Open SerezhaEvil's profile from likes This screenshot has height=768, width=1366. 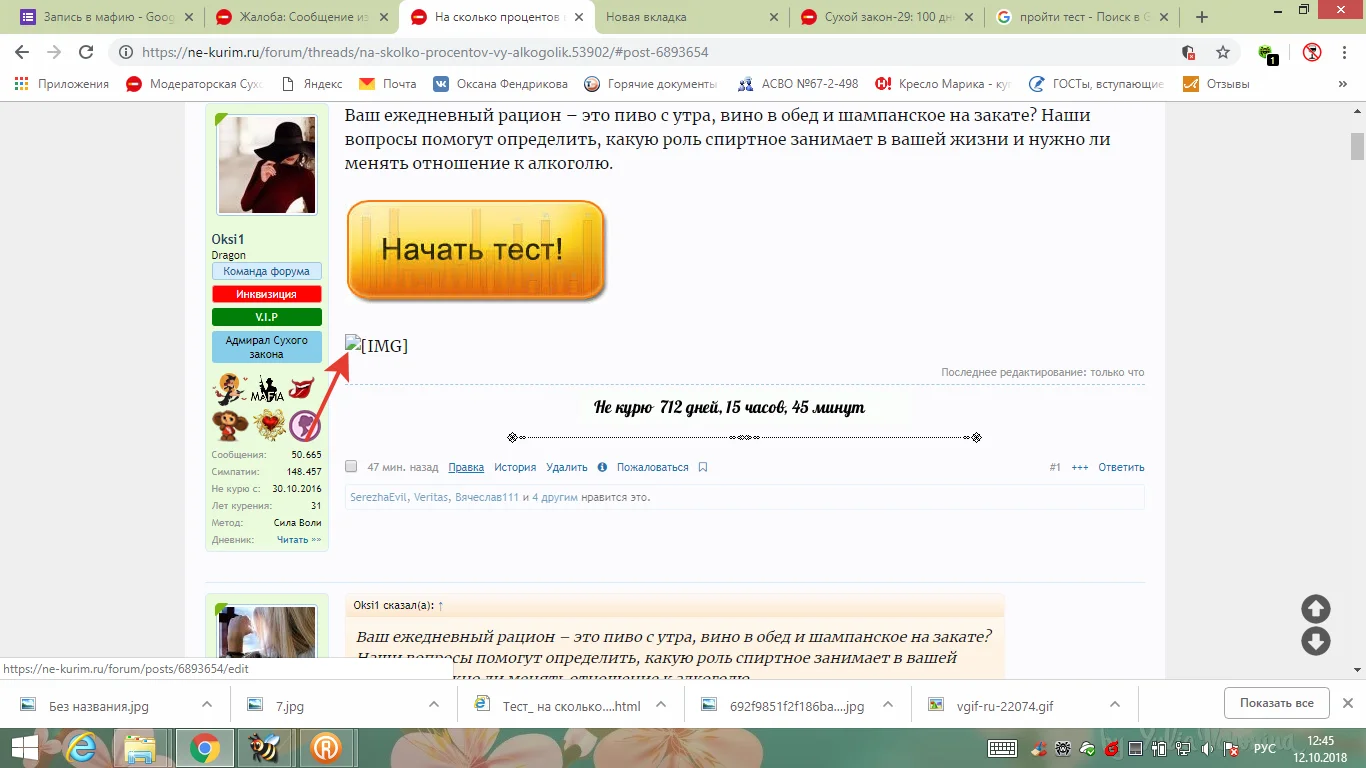[x=378, y=497]
